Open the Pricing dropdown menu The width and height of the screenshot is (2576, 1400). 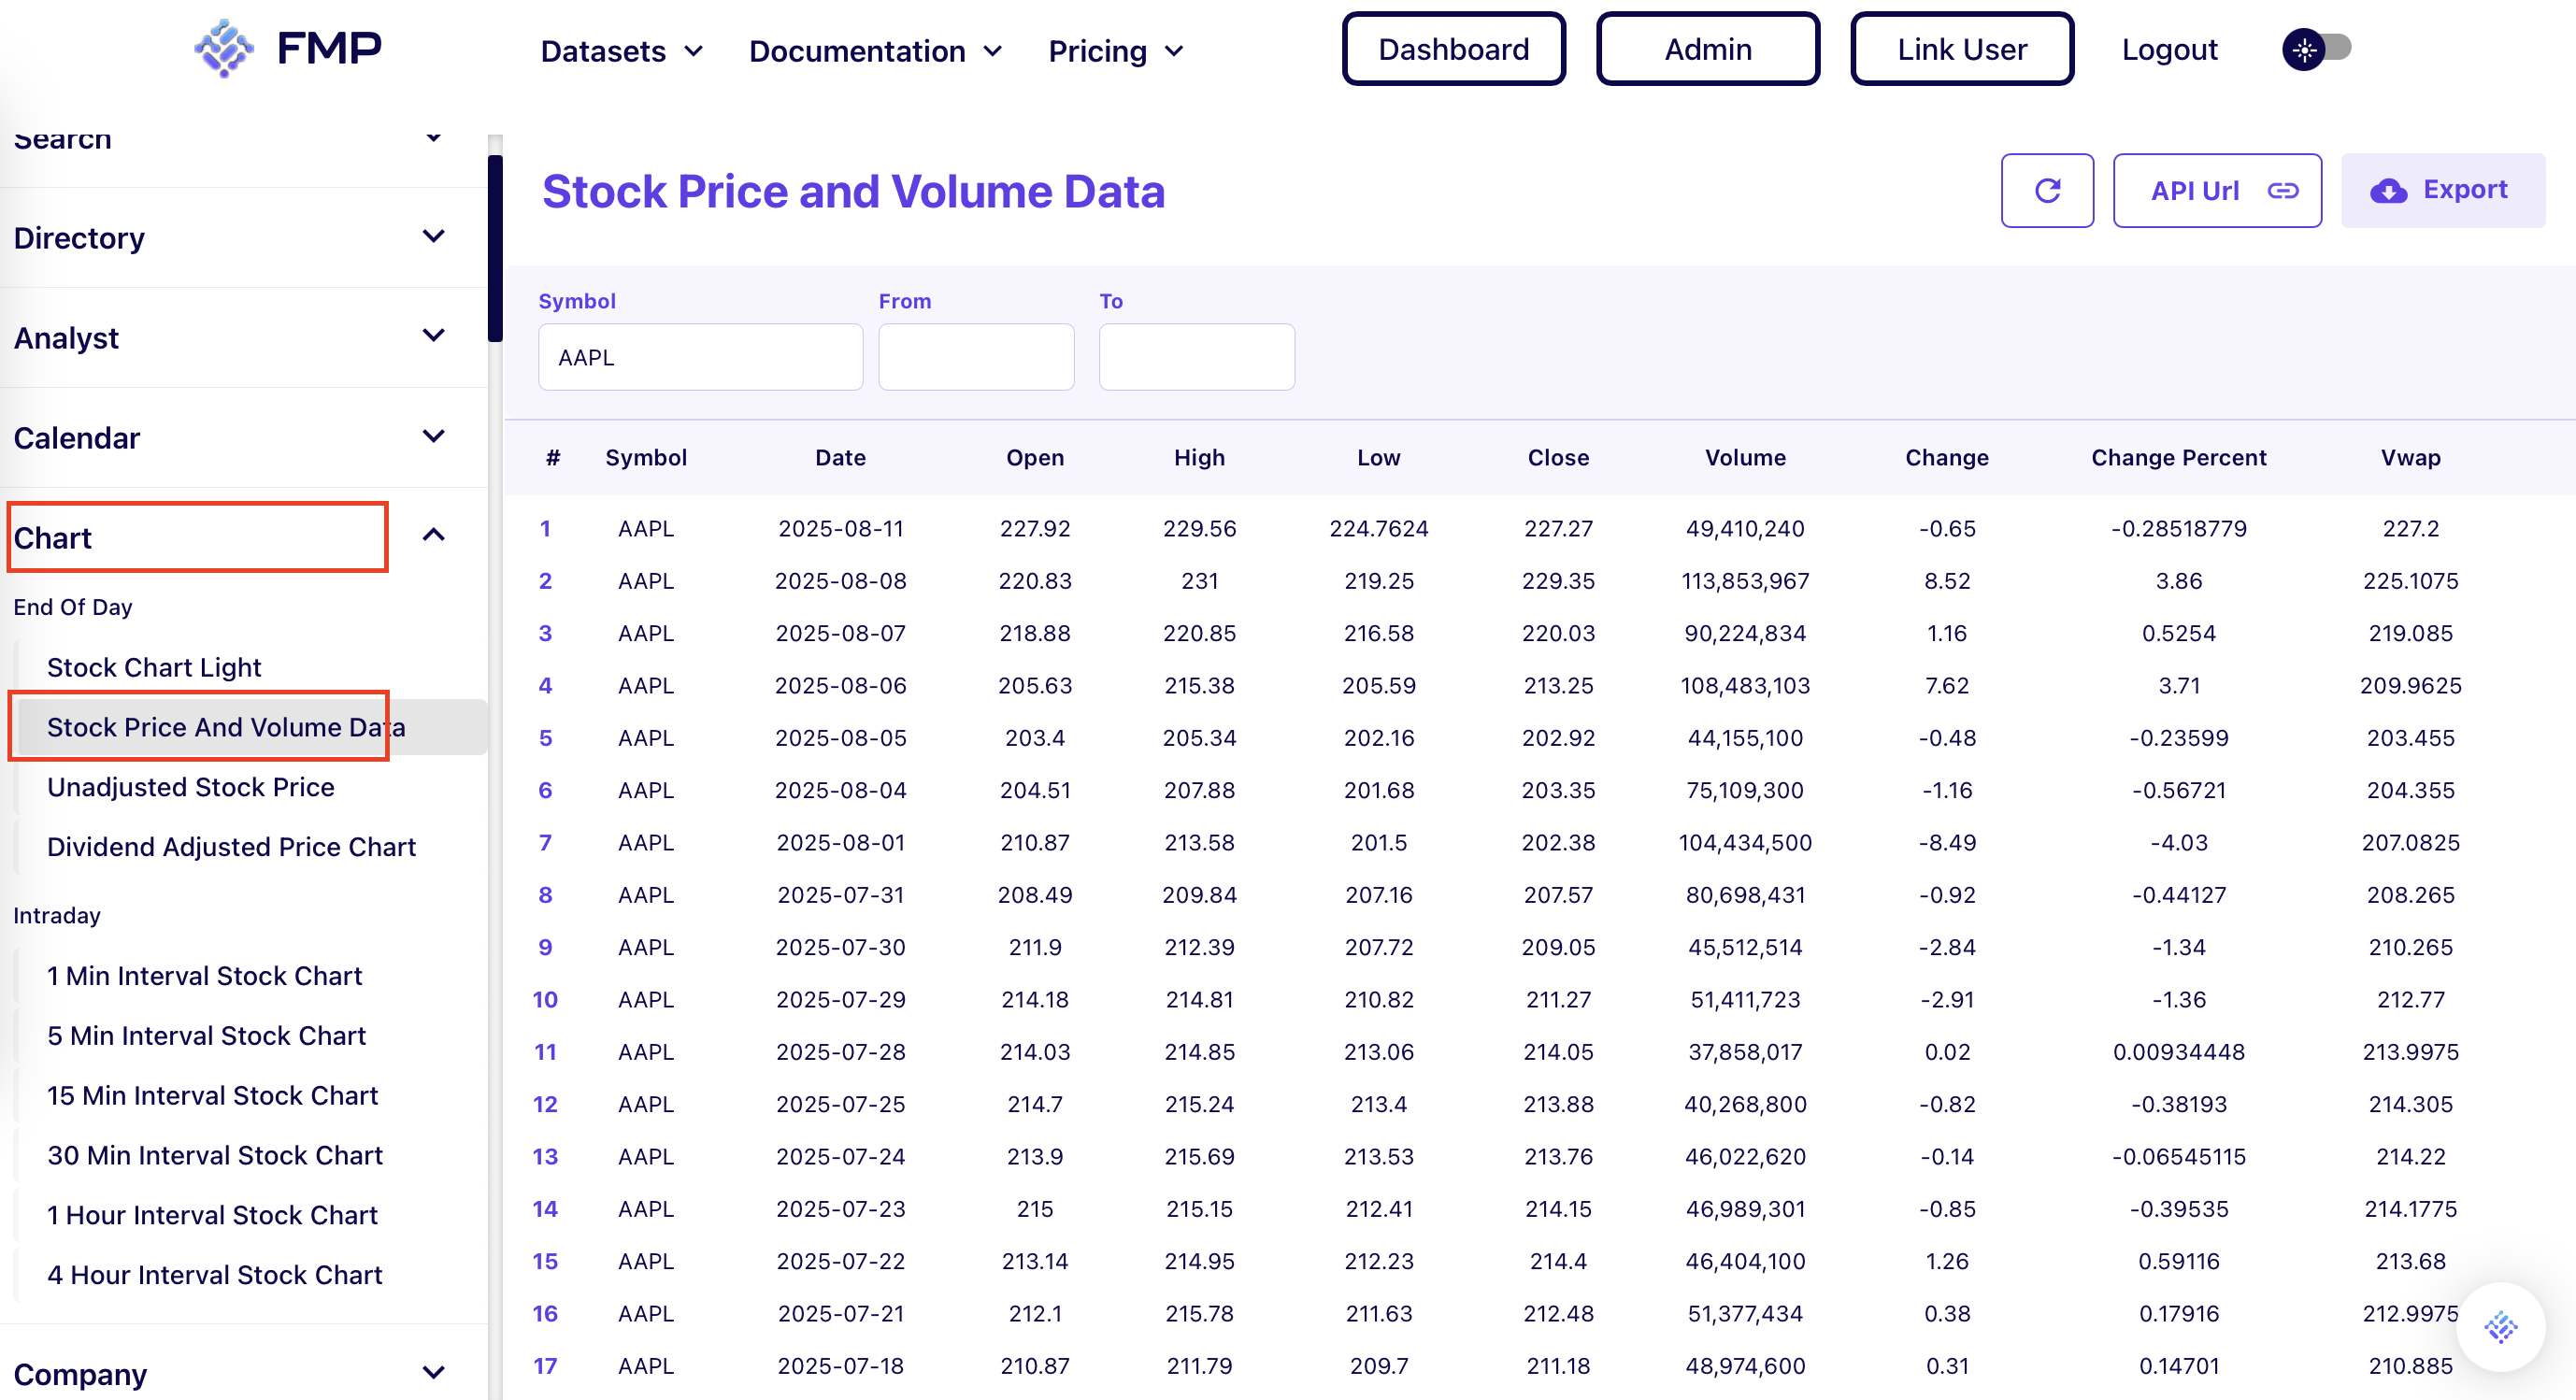(1116, 51)
